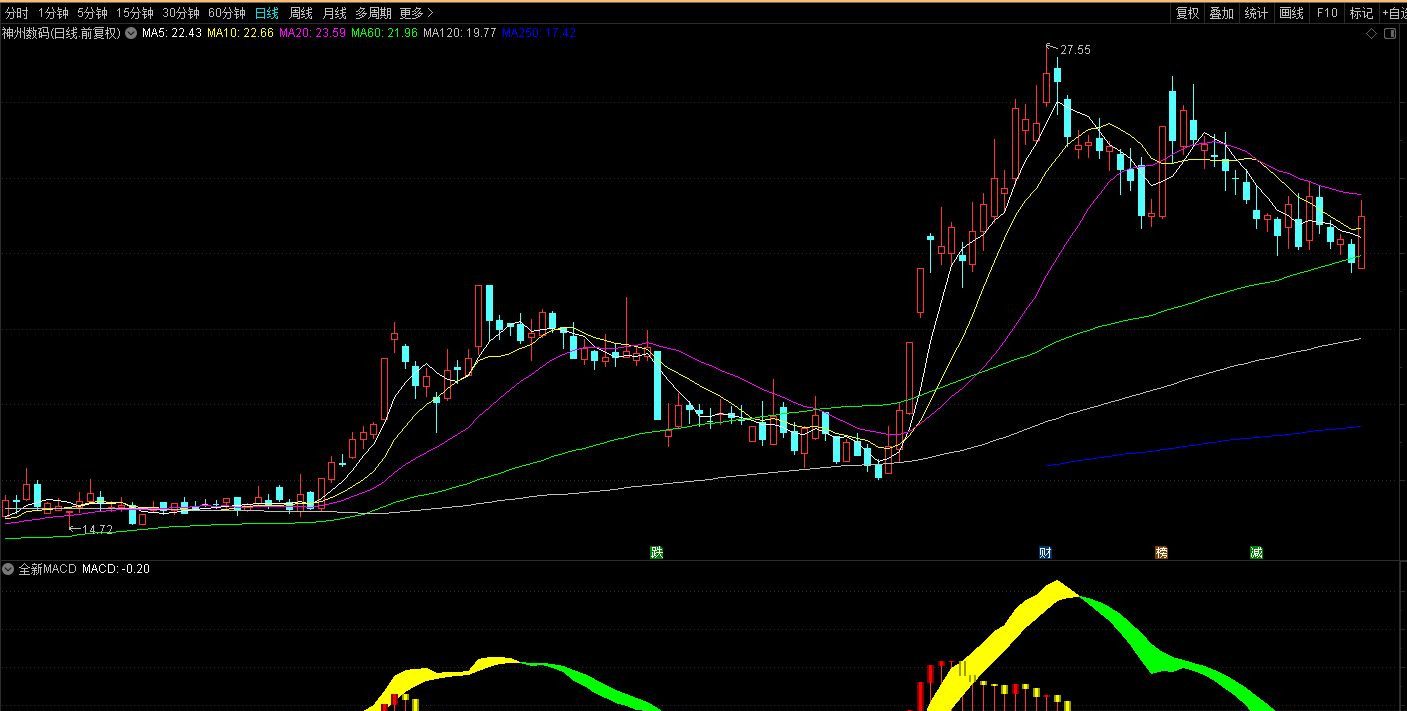Switch to 60分钟 period
This screenshot has height=711, width=1407.
226,13
